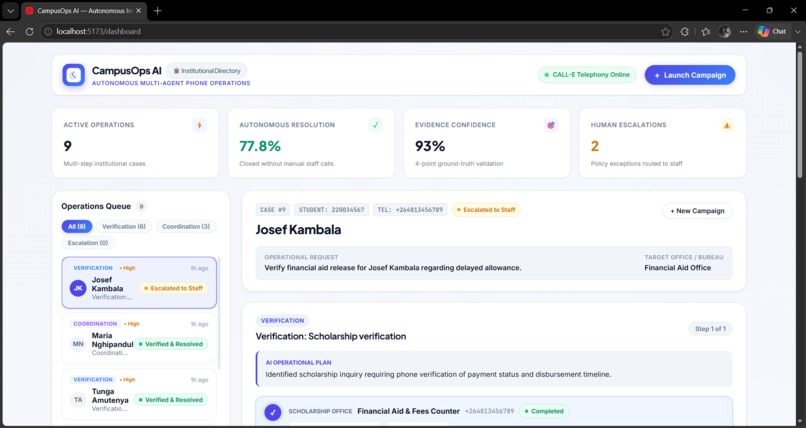Click Verified & Resolved badge for Maria Nghipandul

(x=171, y=344)
